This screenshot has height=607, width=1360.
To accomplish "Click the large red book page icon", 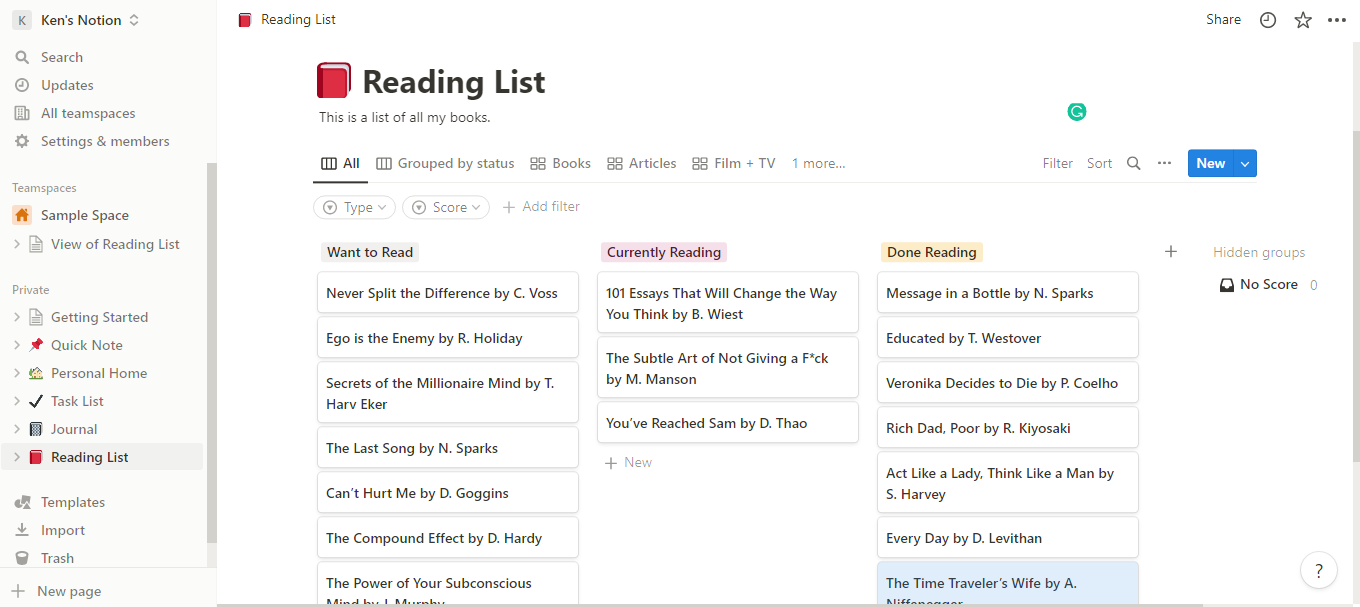I will tap(334, 81).
